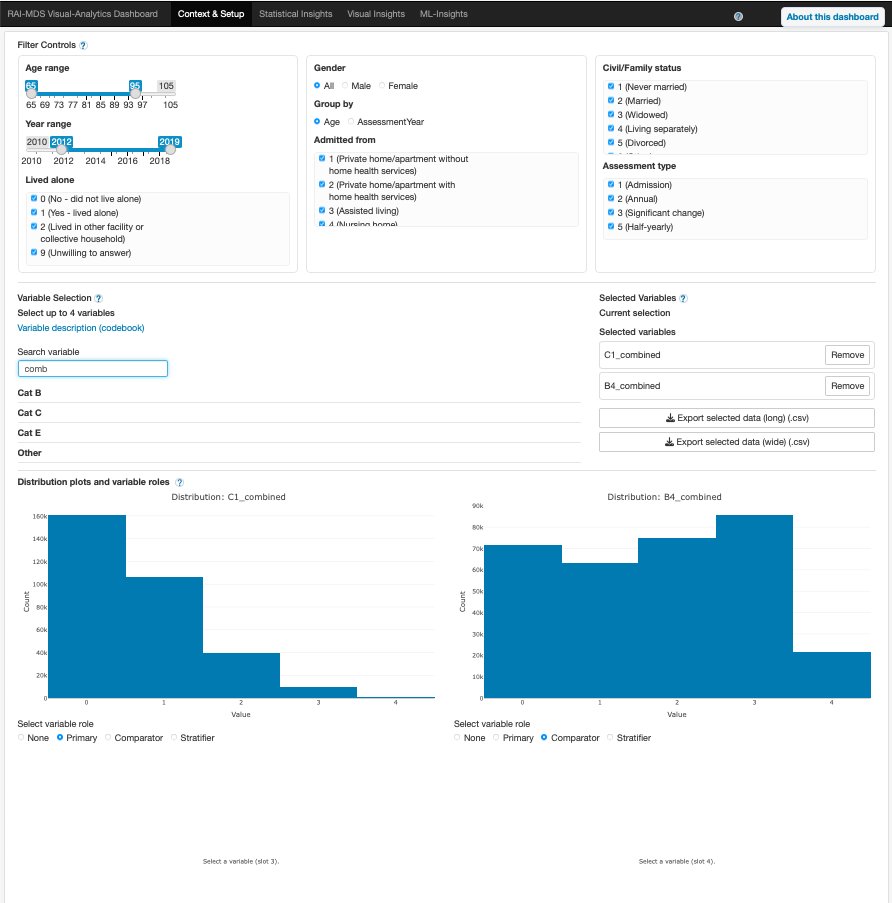Toggle the 3 (Assisted living) checkbox
892x903 pixels.
322,211
